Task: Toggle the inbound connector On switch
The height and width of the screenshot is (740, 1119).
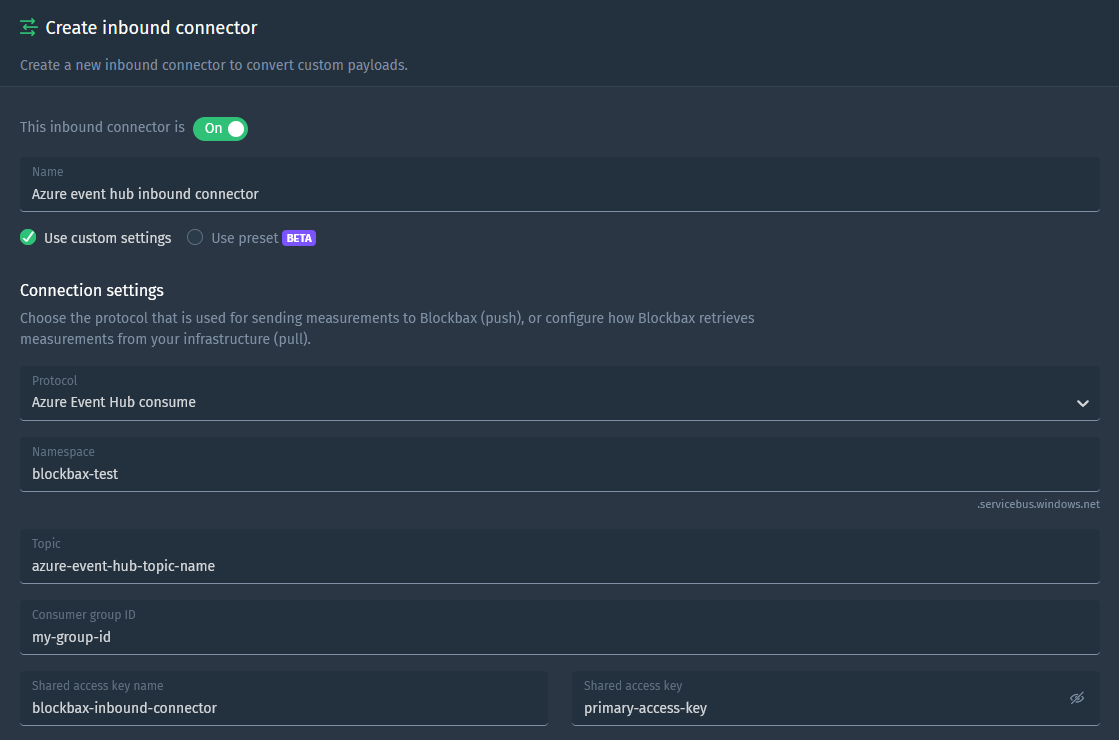Action: [221, 128]
